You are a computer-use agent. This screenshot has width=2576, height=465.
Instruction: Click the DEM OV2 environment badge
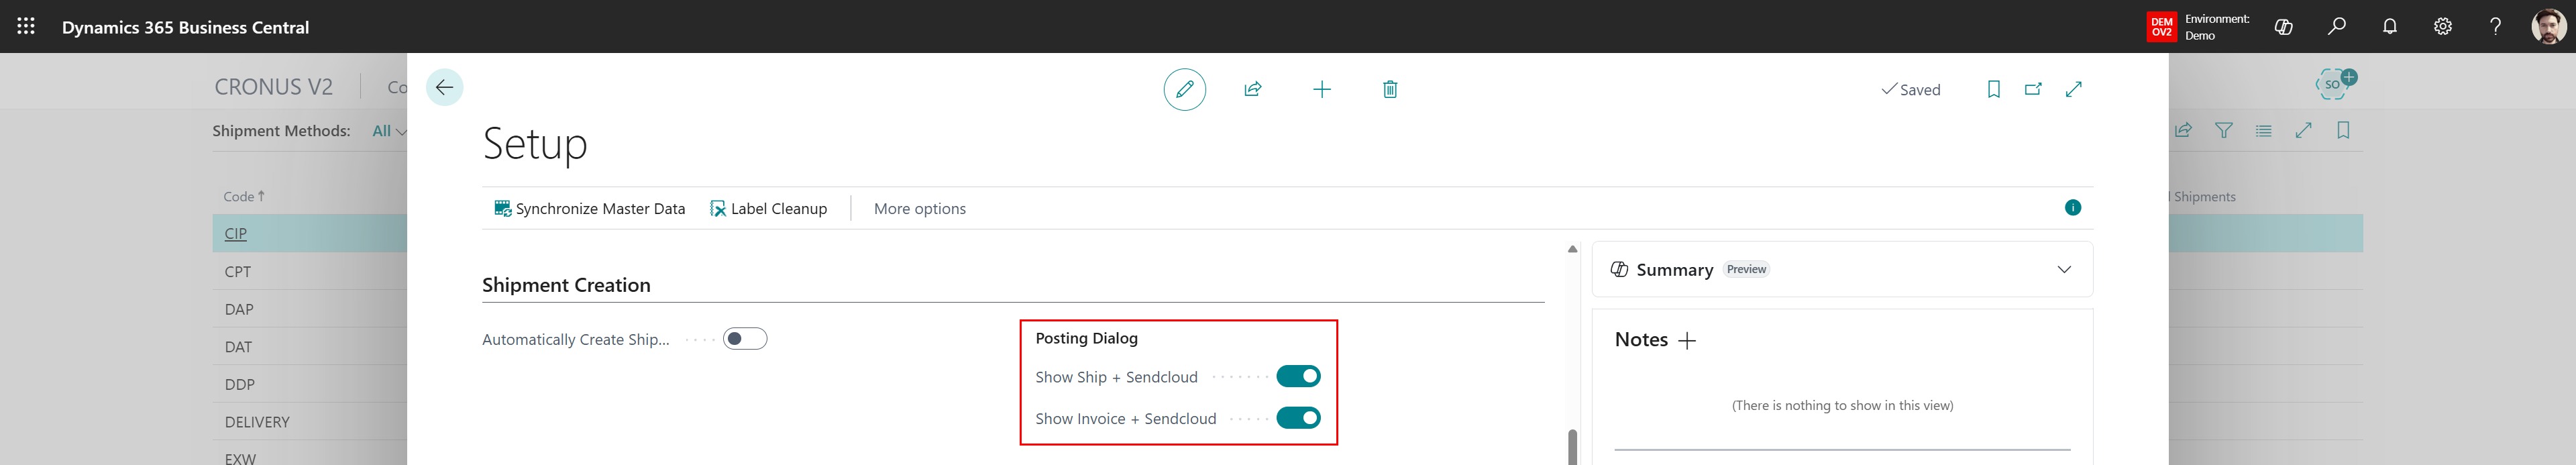coord(2161,27)
